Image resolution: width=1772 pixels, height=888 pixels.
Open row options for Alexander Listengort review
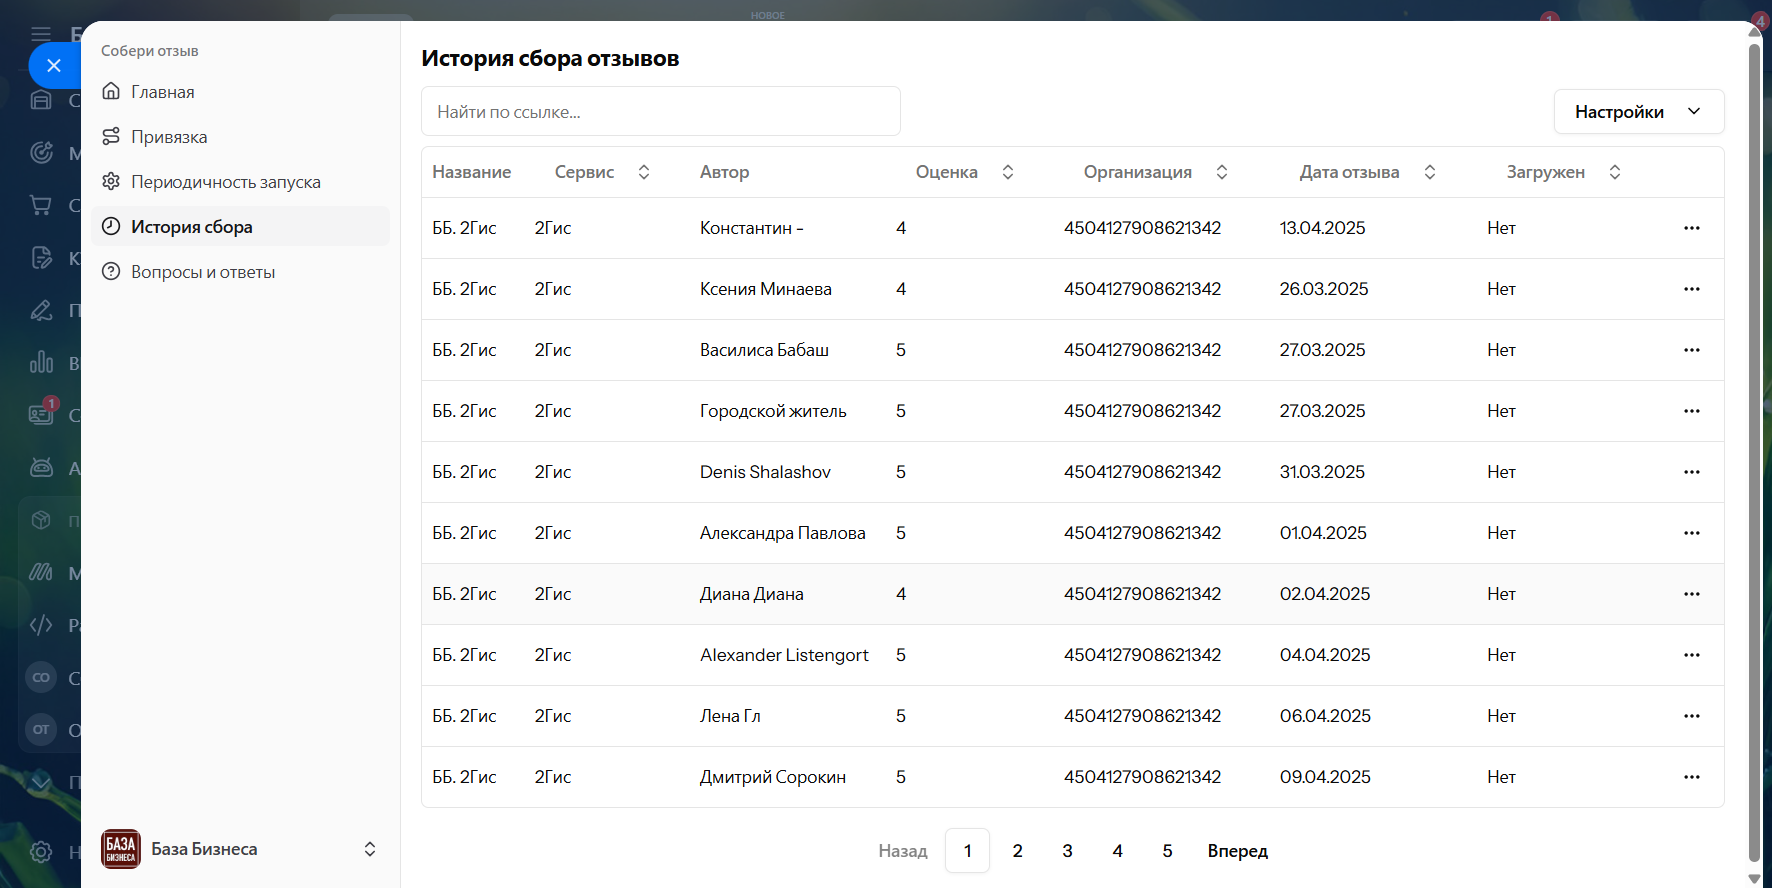click(x=1692, y=655)
